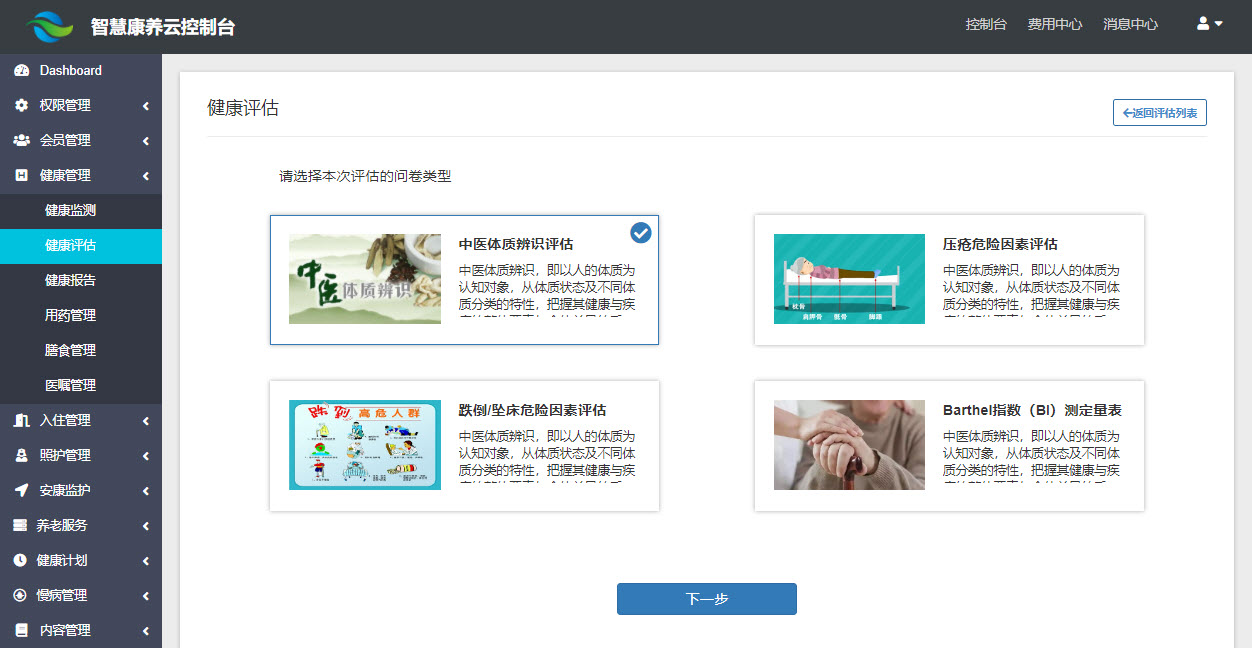1252x648 pixels.
Task: Open the user account dropdown
Action: 1209,24
